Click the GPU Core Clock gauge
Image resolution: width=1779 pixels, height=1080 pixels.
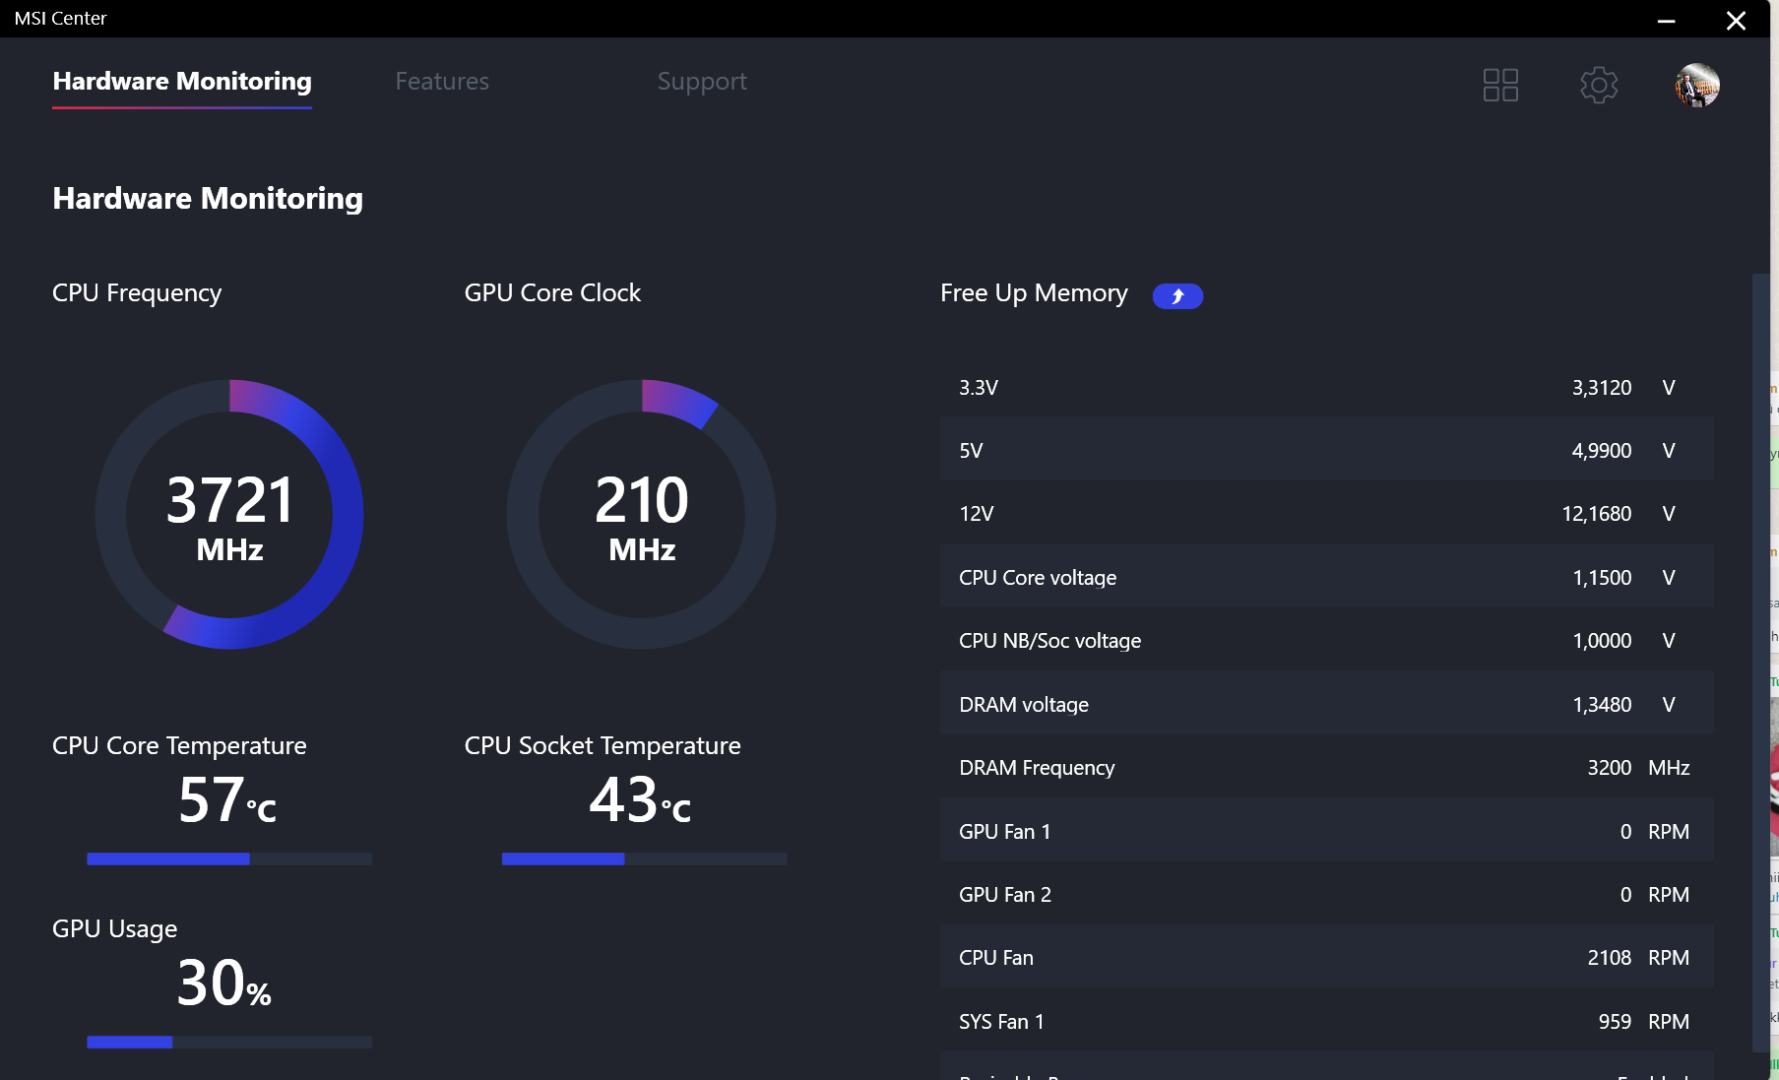pyautogui.click(x=641, y=514)
